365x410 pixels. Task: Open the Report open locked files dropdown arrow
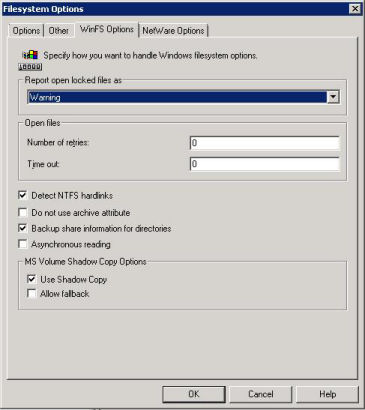[333, 97]
